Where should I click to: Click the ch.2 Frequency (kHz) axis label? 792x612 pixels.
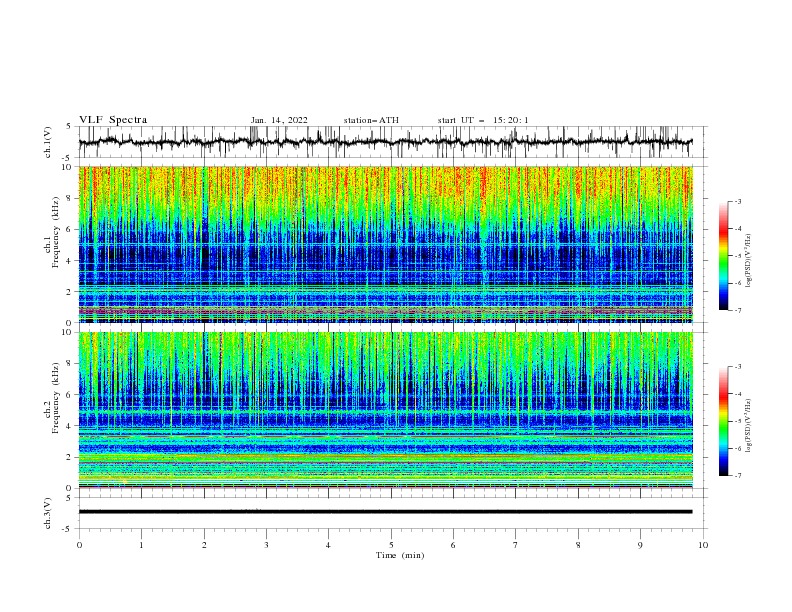tap(52, 398)
